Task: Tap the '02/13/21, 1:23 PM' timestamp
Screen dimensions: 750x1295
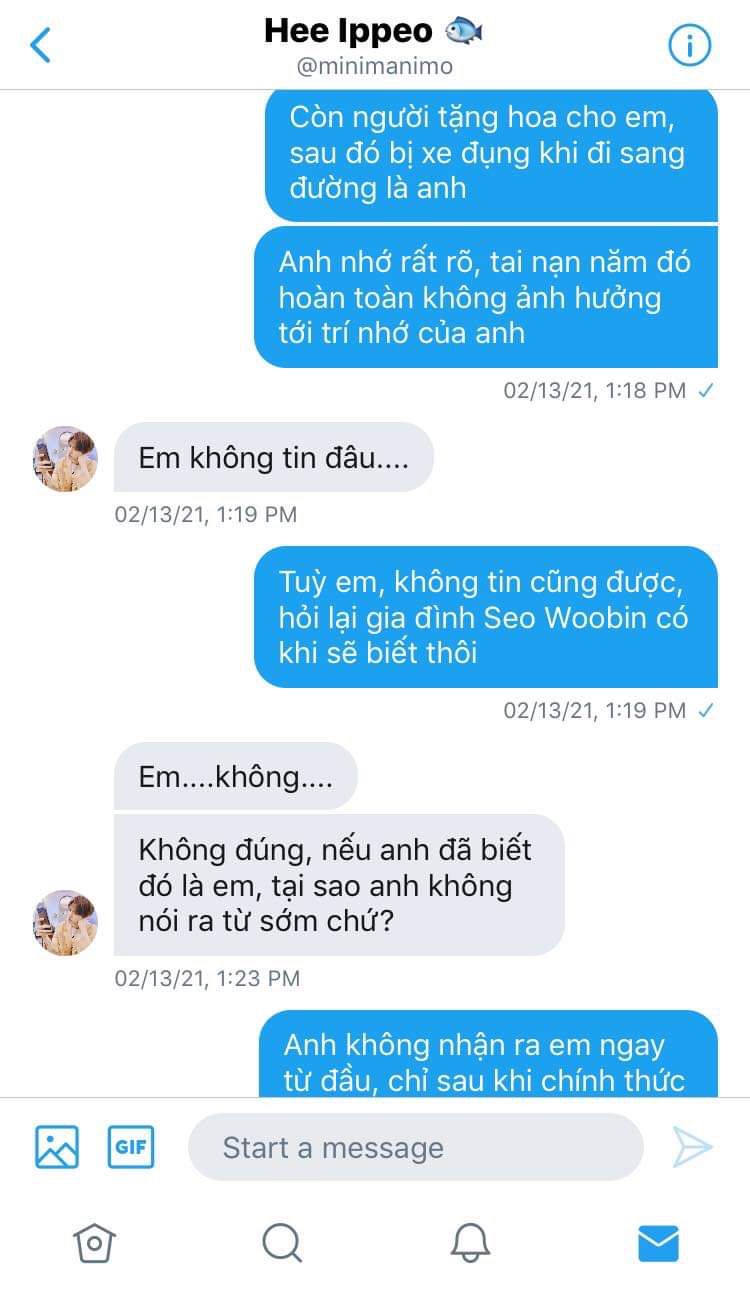Action: click(207, 978)
